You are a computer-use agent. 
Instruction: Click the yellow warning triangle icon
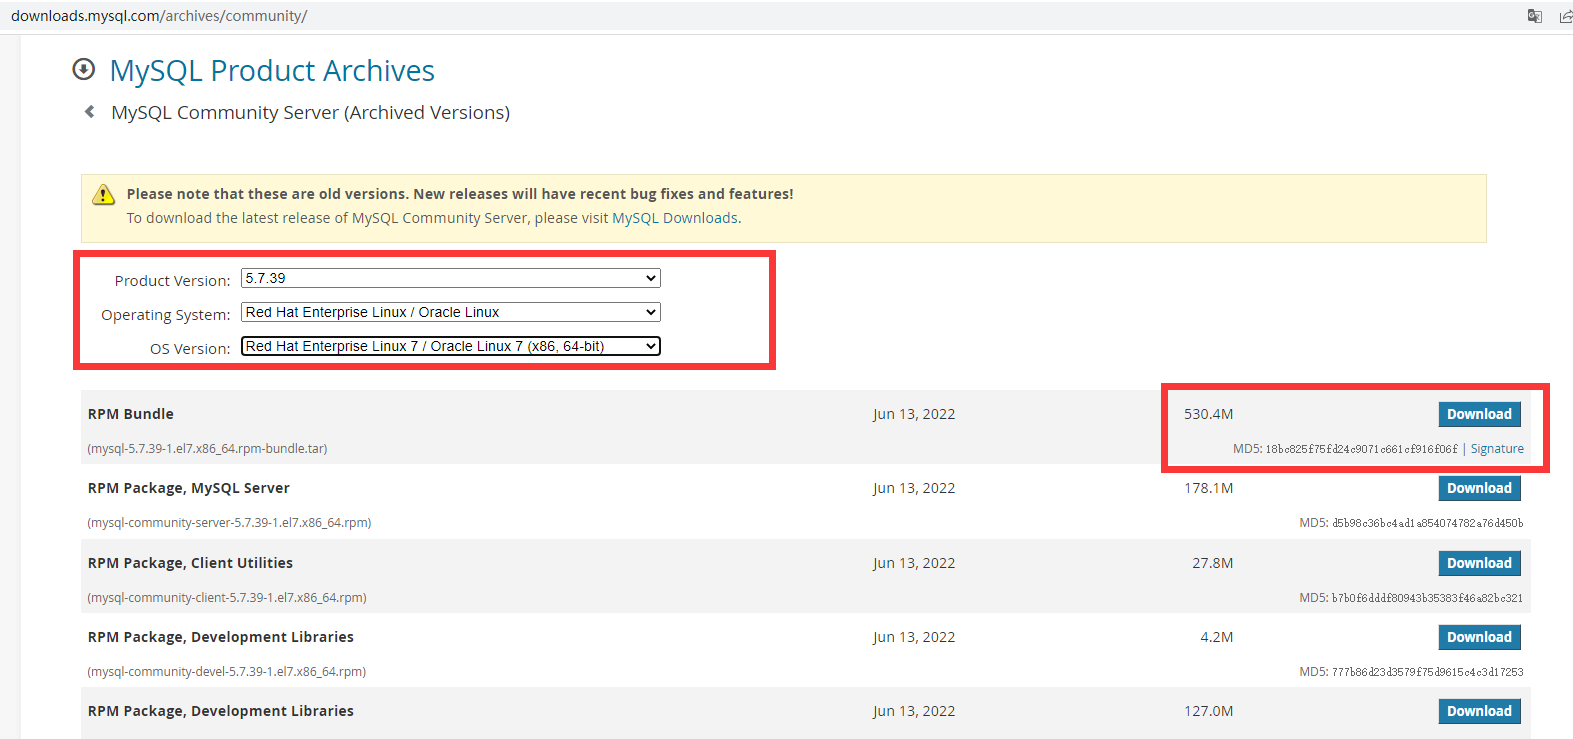pos(103,194)
